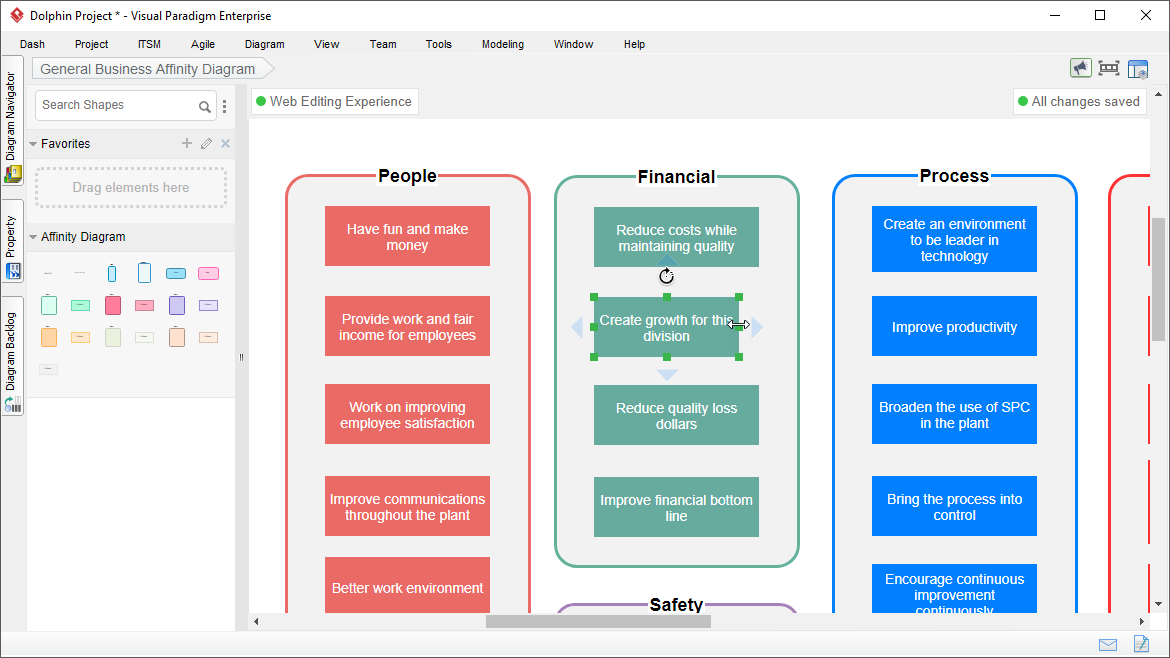Image resolution: width=1170 pixels, height=658 pixels.
Task: Click the down arrow below selected card
Action: [667, 375]
